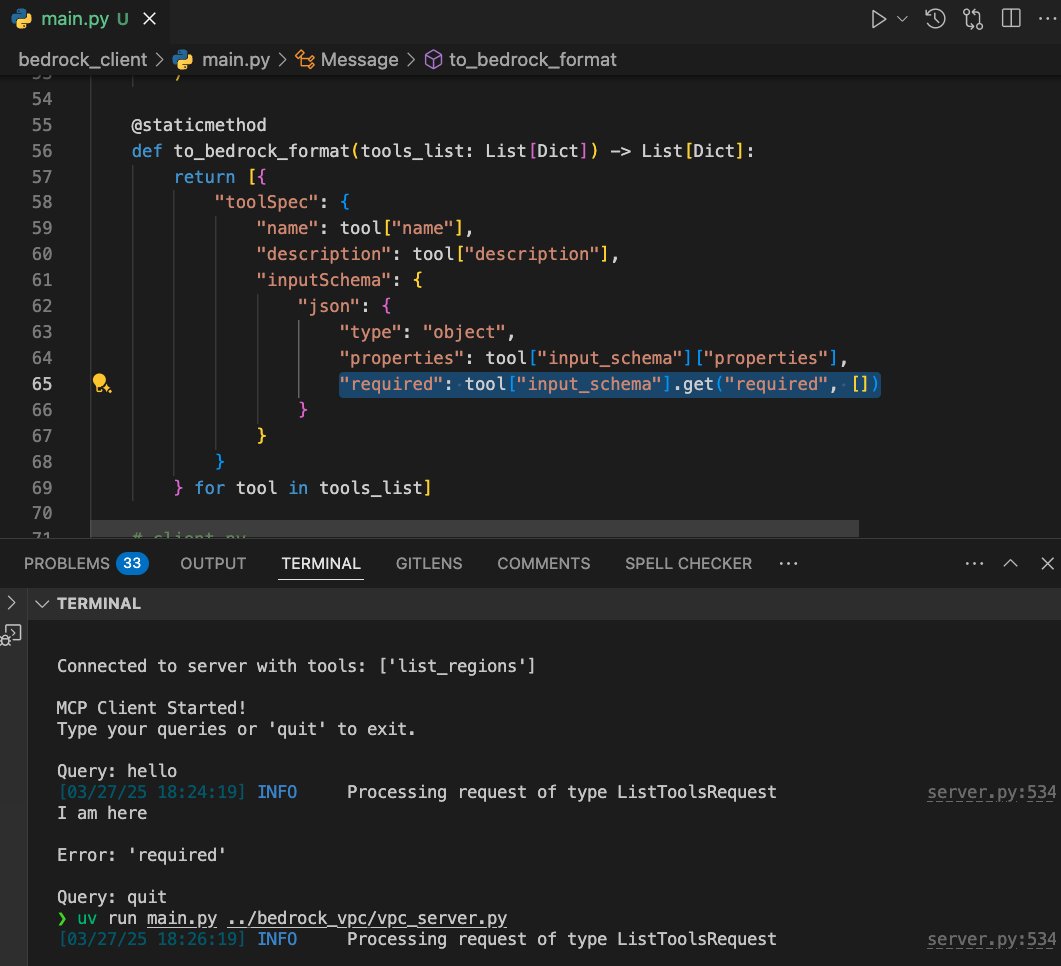Screen dimensions: 1061x966
Task: Maximize the panel with up chevron
Action: [x=1010, y=564]
